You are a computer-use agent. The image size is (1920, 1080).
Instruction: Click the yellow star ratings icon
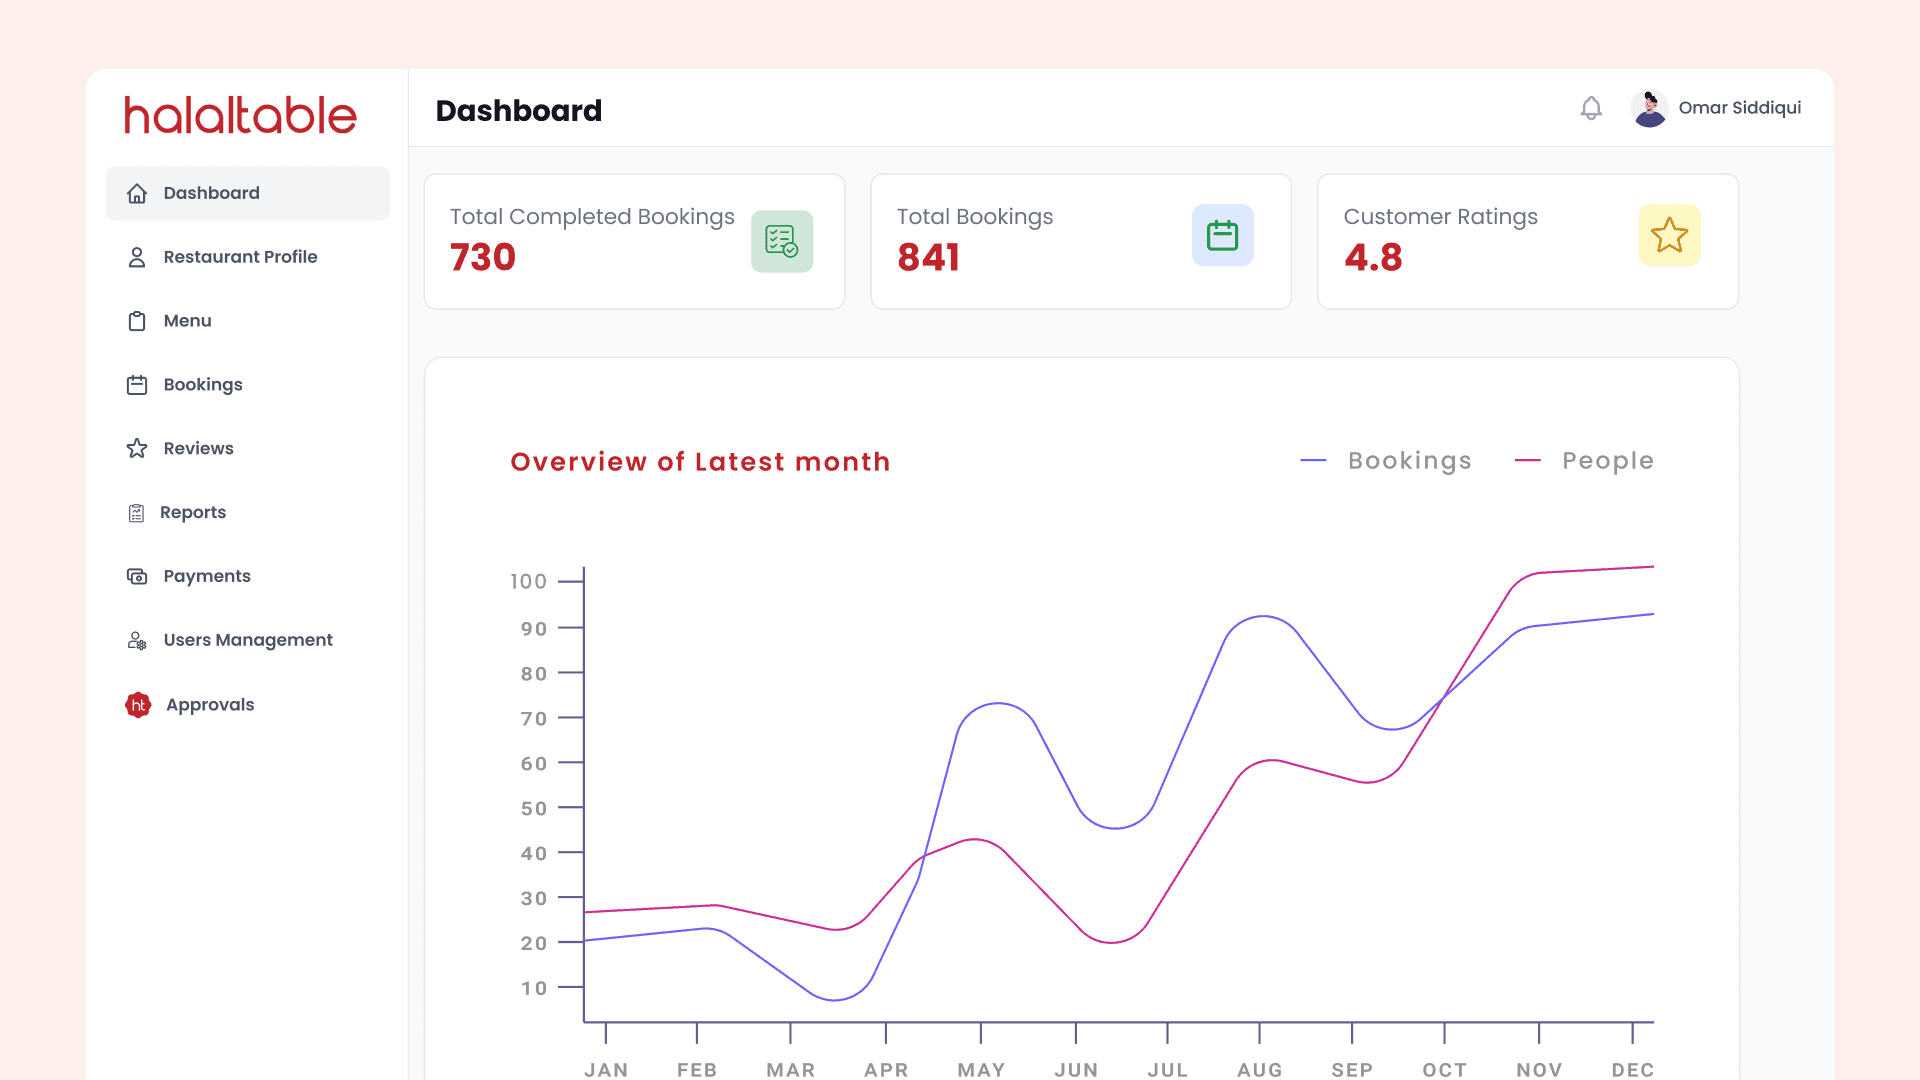(1669, 236)
